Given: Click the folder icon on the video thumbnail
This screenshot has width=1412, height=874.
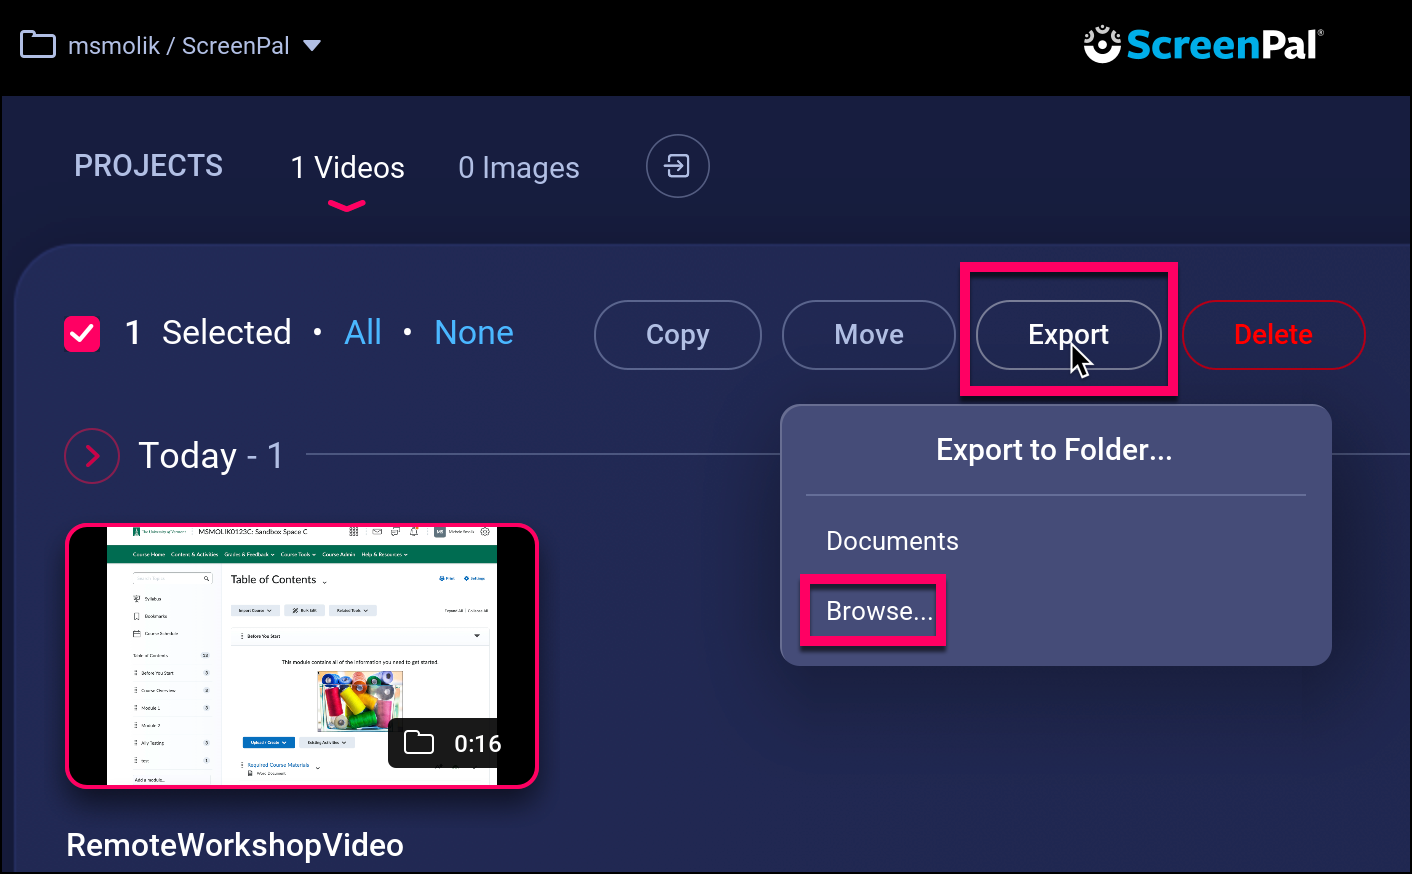Looking at the screenshot, I should (x=418, y=743).
